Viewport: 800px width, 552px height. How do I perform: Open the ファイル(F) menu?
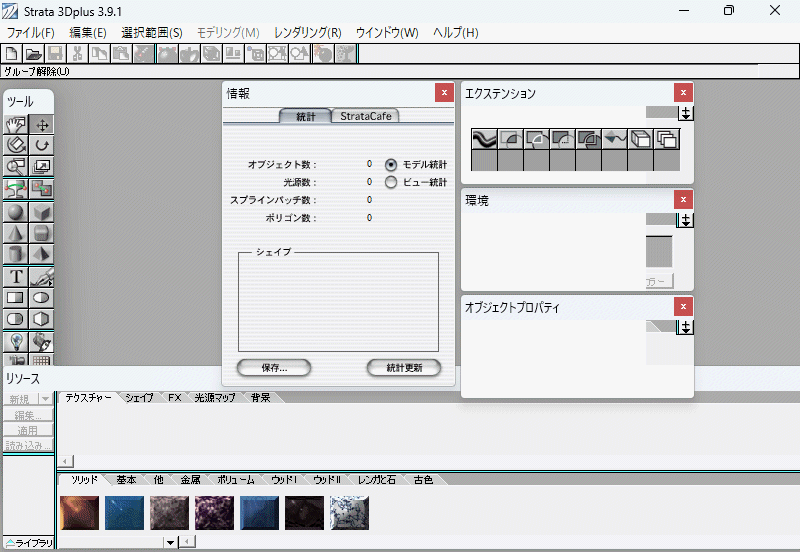31,33
